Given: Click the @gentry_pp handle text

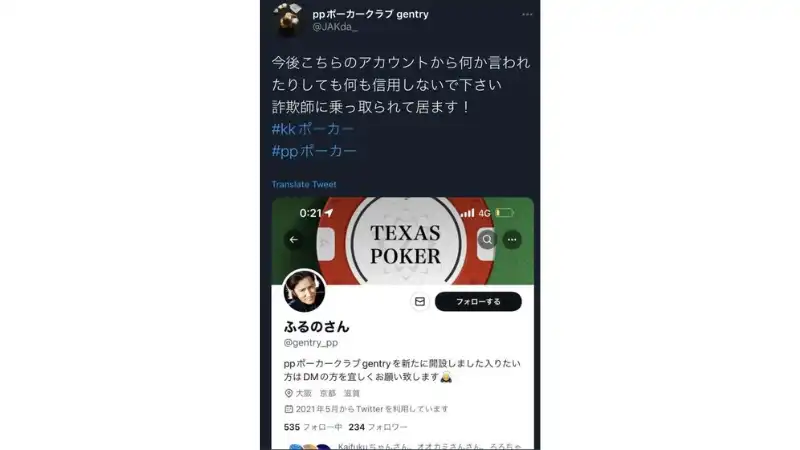Looking at the screenshot, I should pos(311,342).
